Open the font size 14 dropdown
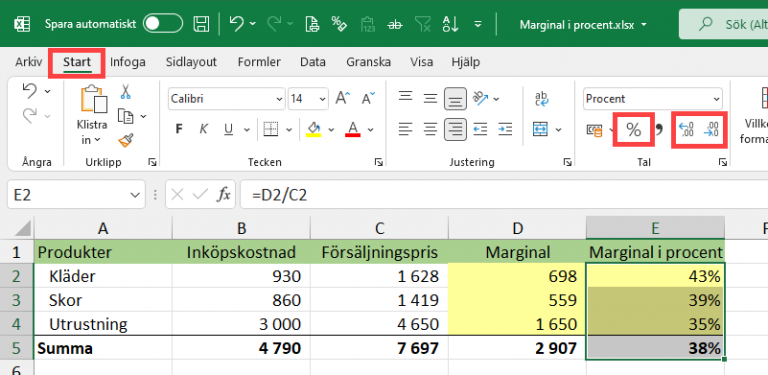 coord(322,99)
